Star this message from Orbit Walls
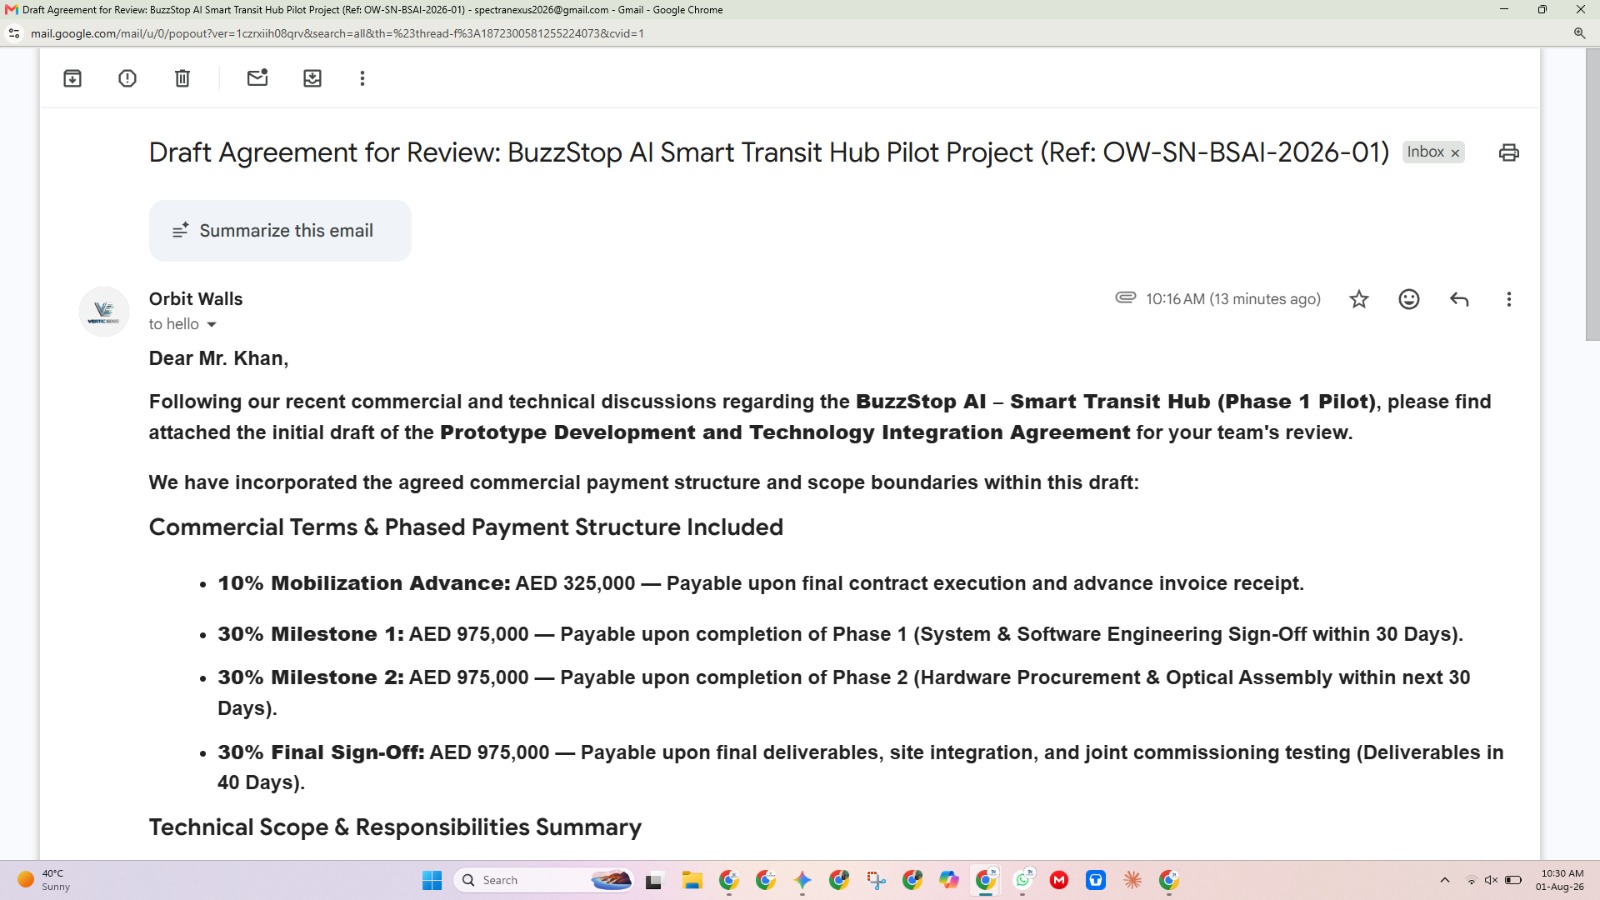1600x900 pixels. click(1359, 299)
